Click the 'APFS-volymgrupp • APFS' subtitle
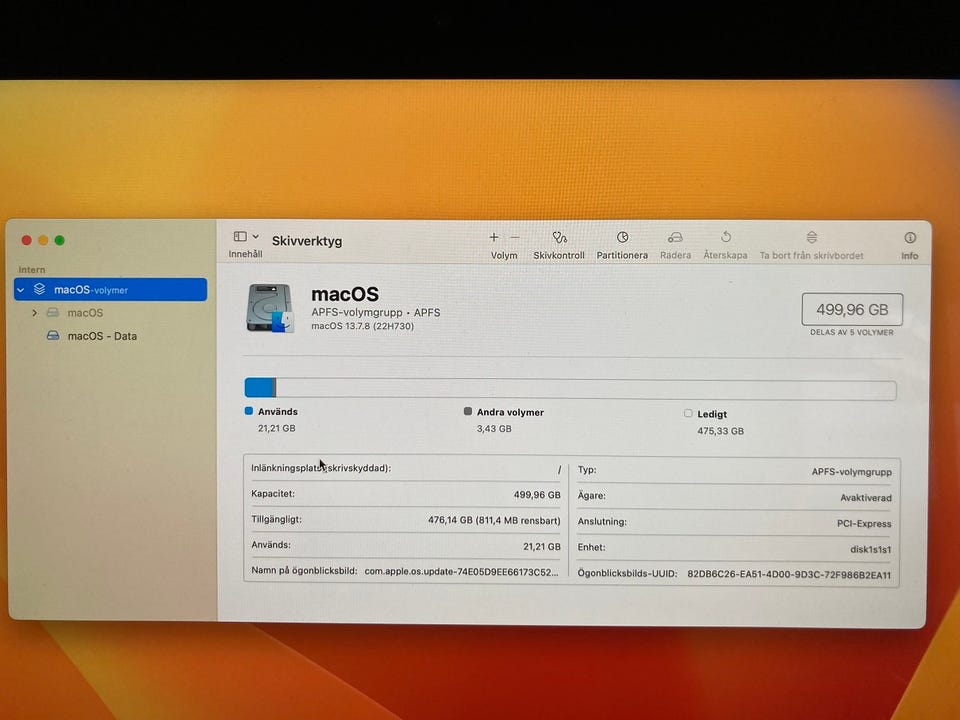960x720 pixels. click(376, 312)
